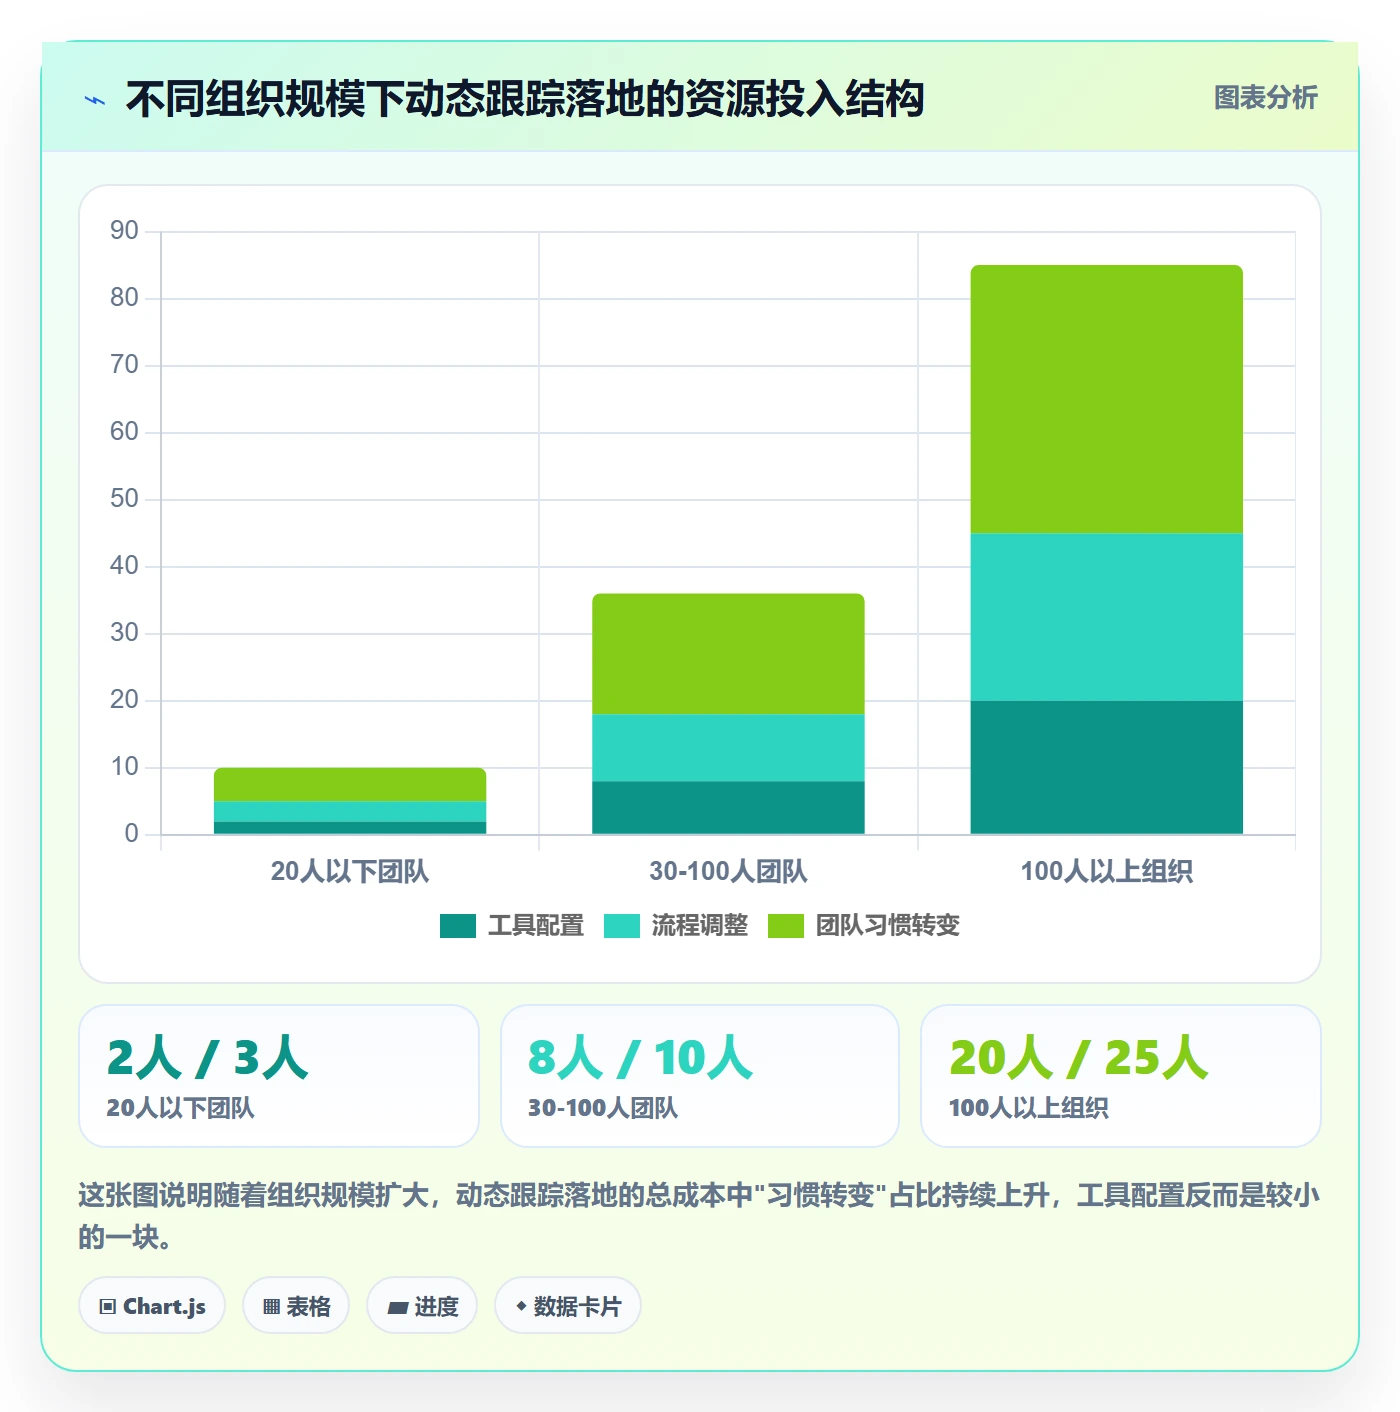Click the 30-100人团队 x-axis label
The height and width of the screenshot is (1412, 1400).
tap(728, 871)
